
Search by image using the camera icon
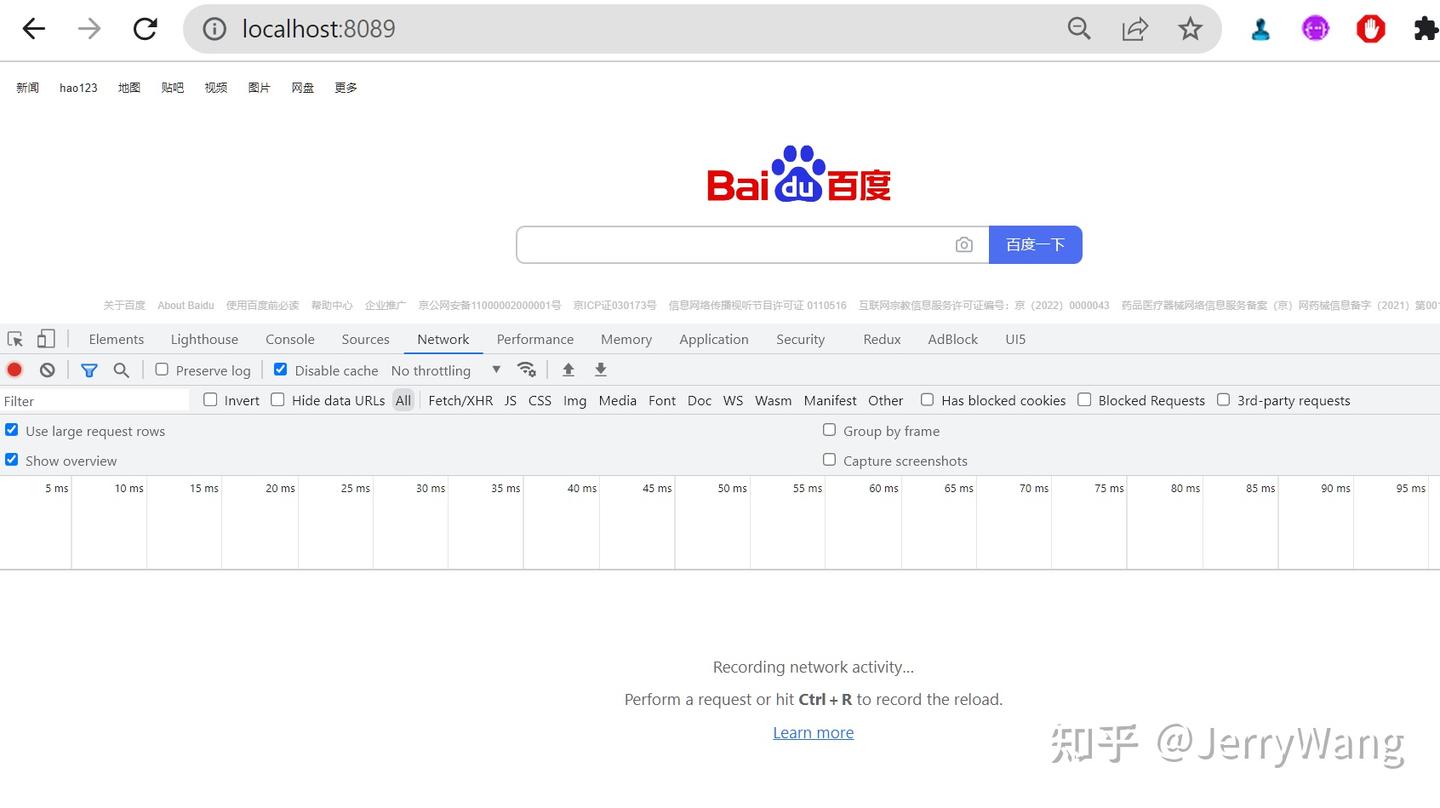point(964,245)
